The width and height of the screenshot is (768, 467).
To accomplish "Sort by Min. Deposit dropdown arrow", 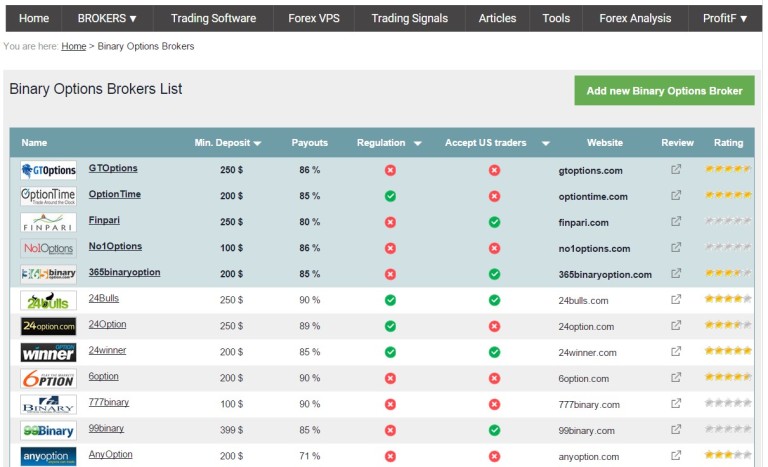I will 258,143.
